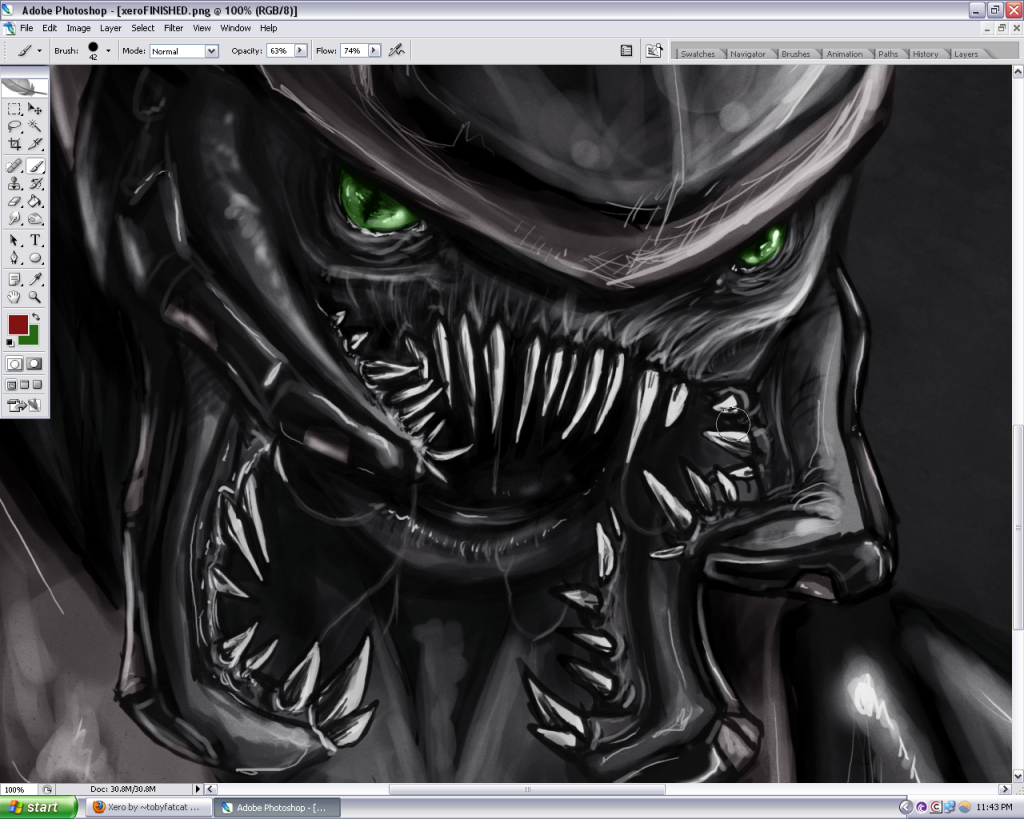Pick the Clone Stamp tool

15,184
